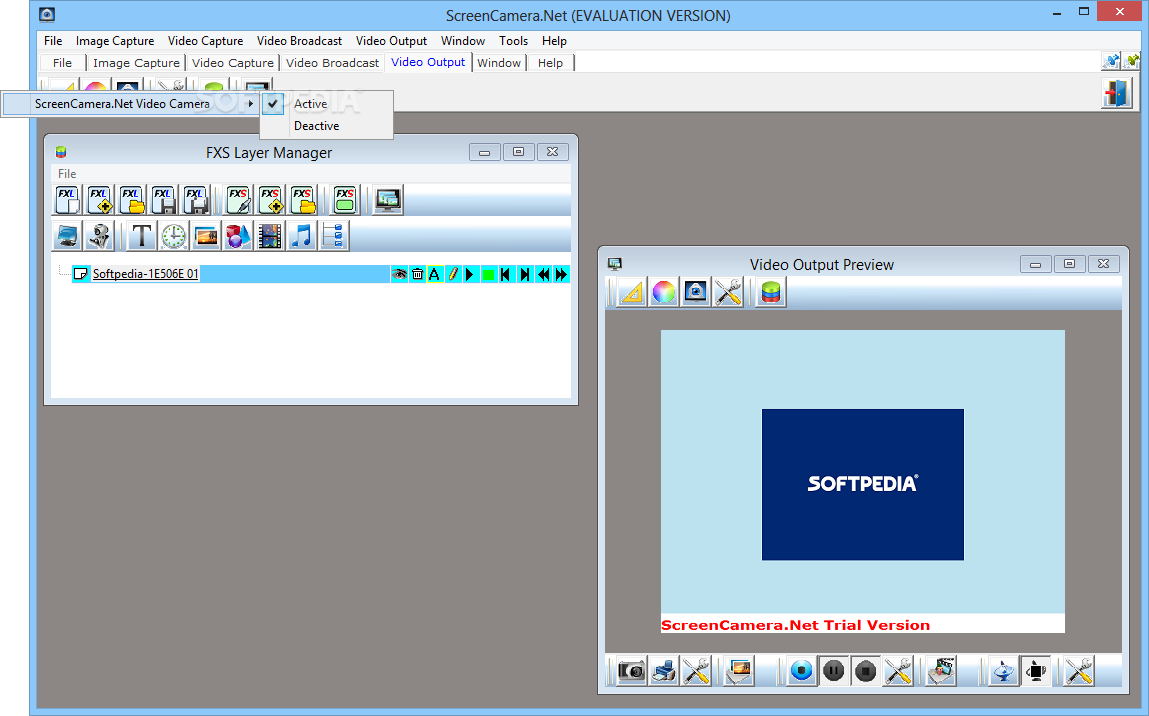1149x716 pixels.
Task: Click the FXS green rectangle icon
Action: click(x=344, y=199)
